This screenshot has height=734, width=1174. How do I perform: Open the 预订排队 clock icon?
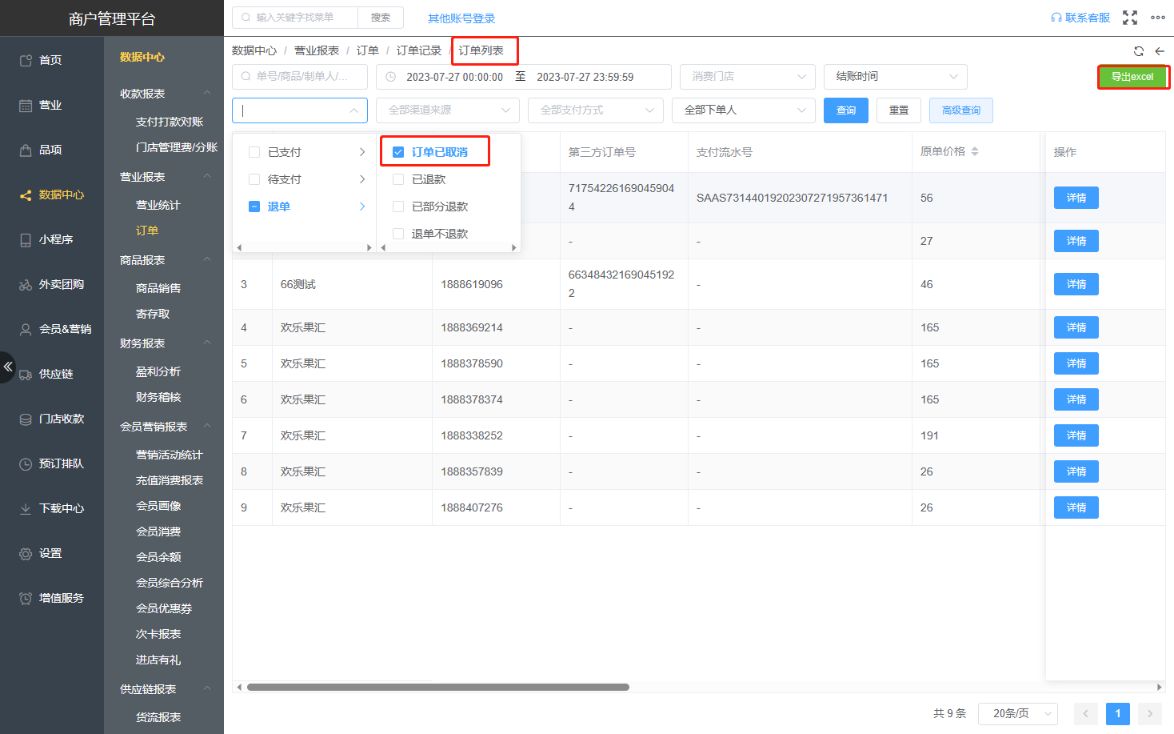pyautogui.click(x=25, y=464)
